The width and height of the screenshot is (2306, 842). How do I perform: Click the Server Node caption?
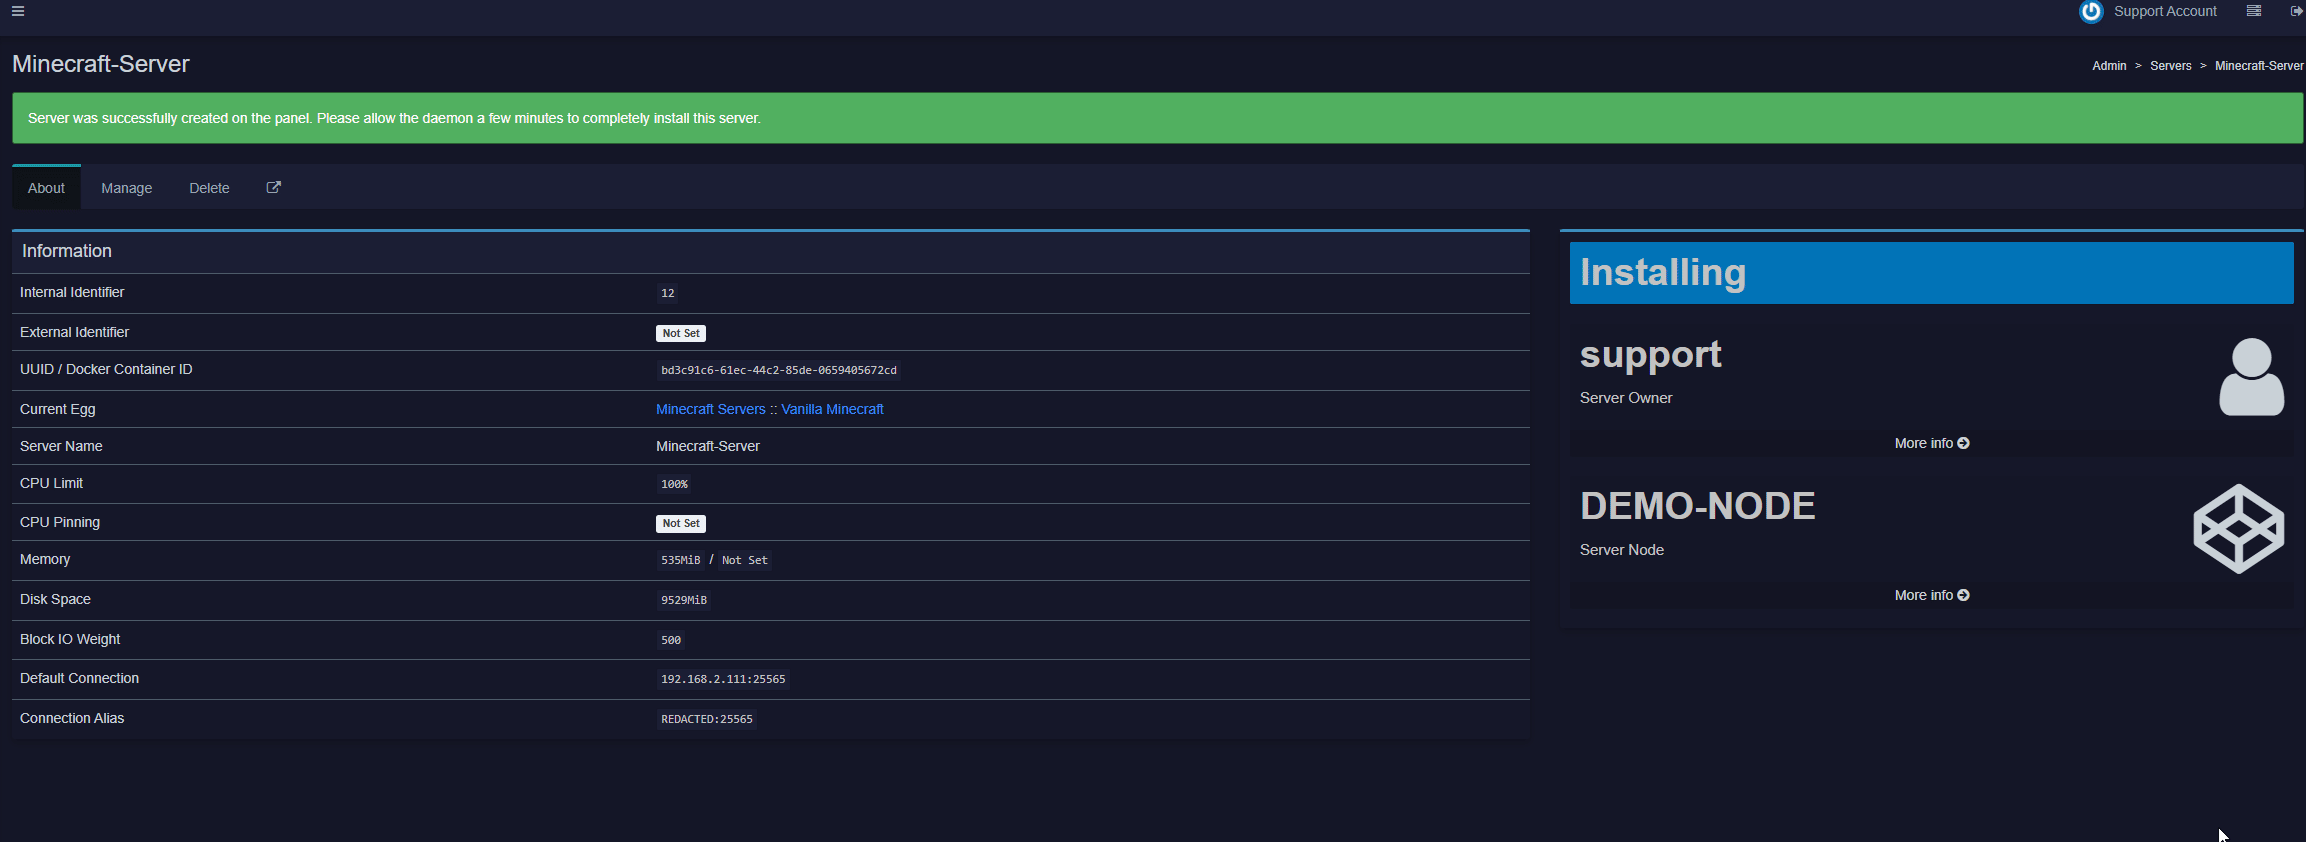pyautogui.click(x=1622, y=550)
